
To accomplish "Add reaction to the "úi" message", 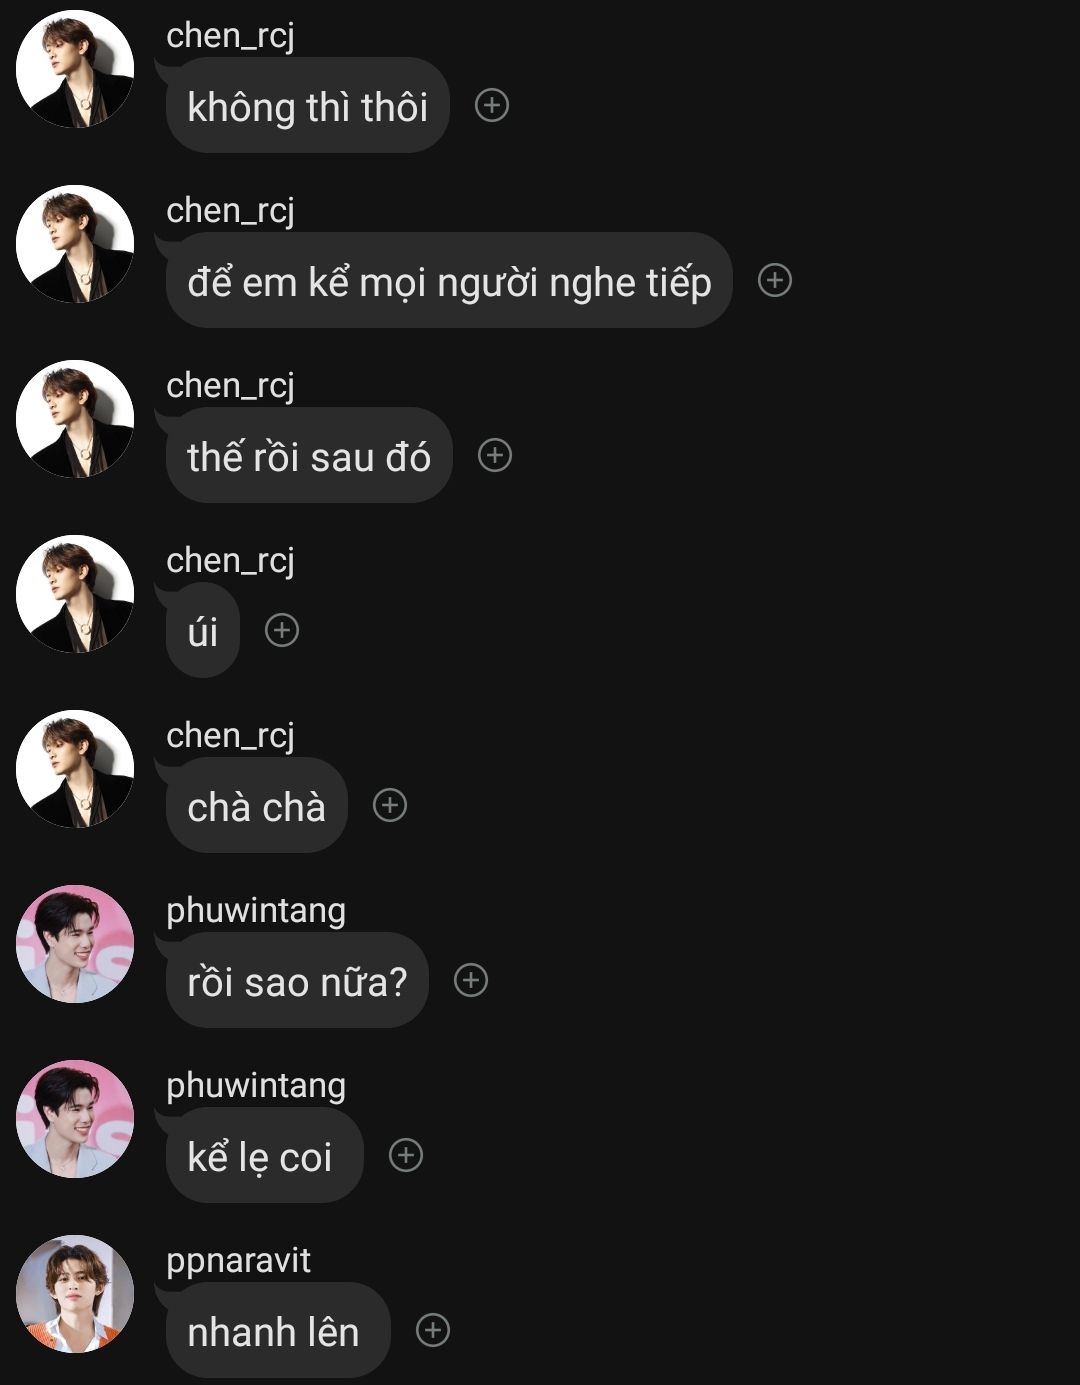I will point(282,630).
